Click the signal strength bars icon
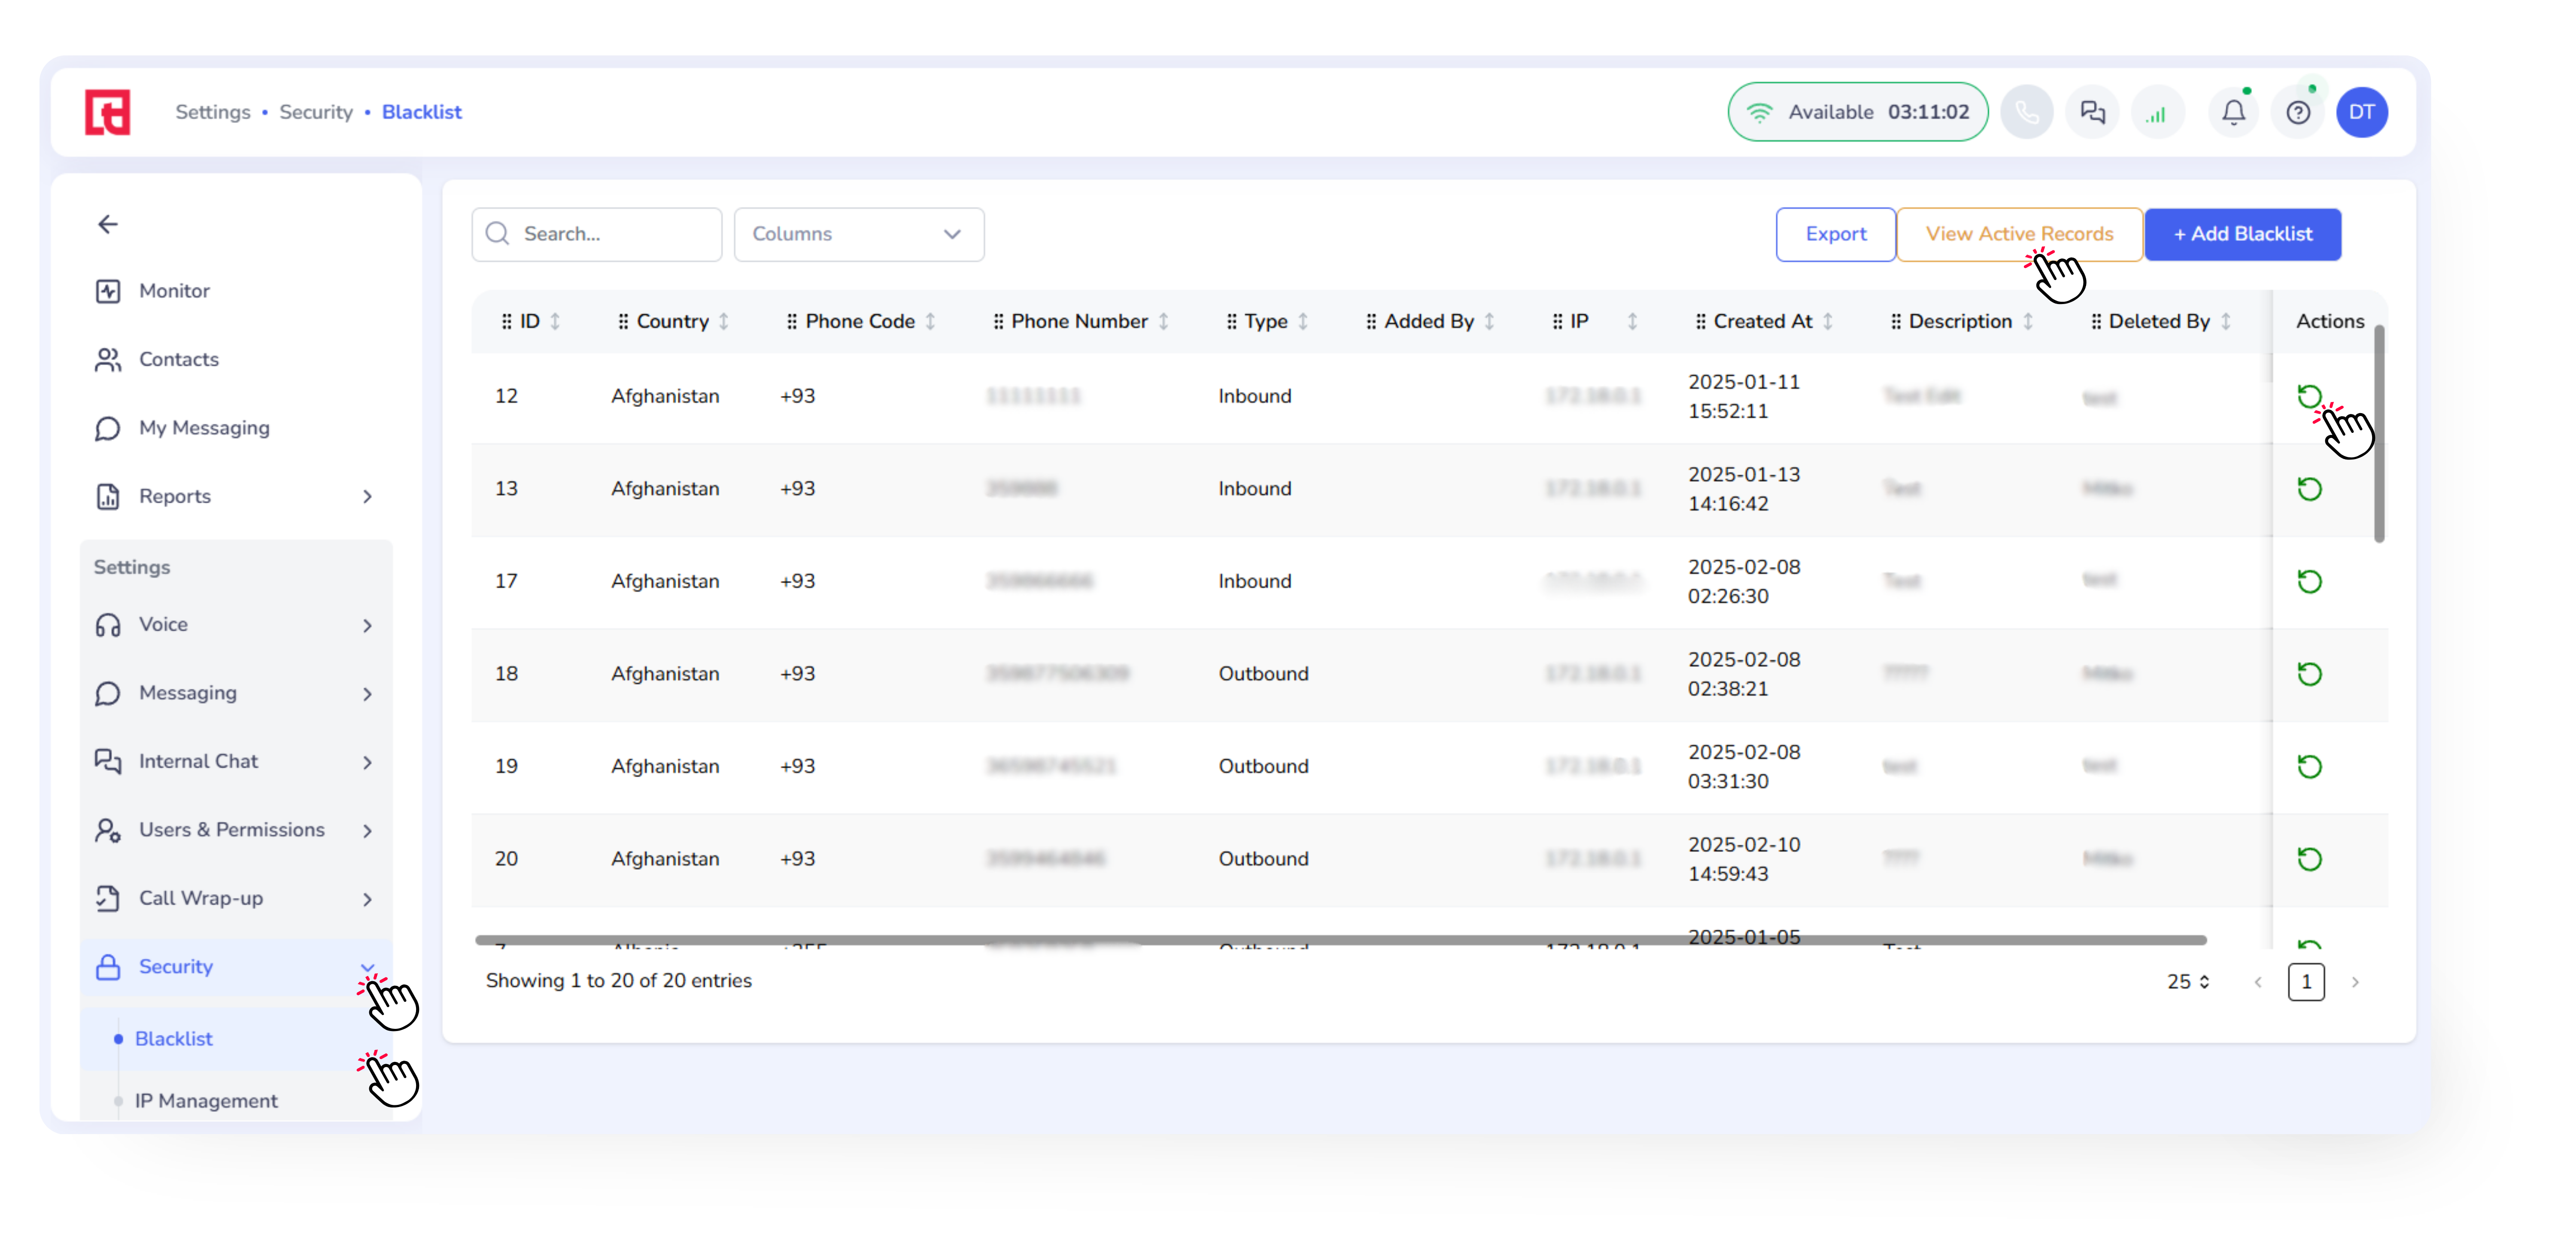The height and width of the screenshot is (1235, 2576). click(2157, 112)
